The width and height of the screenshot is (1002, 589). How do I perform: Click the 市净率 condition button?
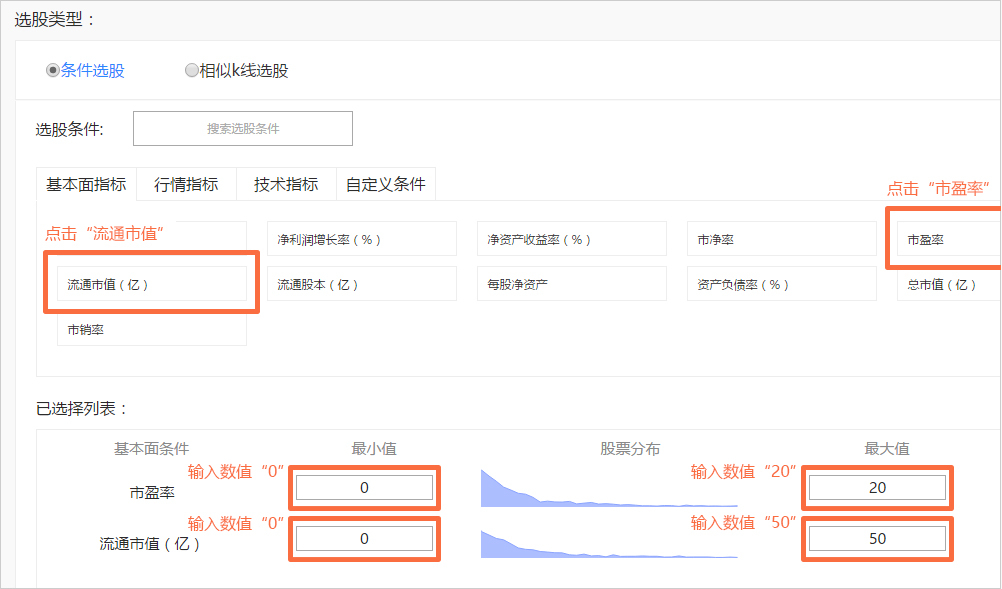(x=782, y=239)
